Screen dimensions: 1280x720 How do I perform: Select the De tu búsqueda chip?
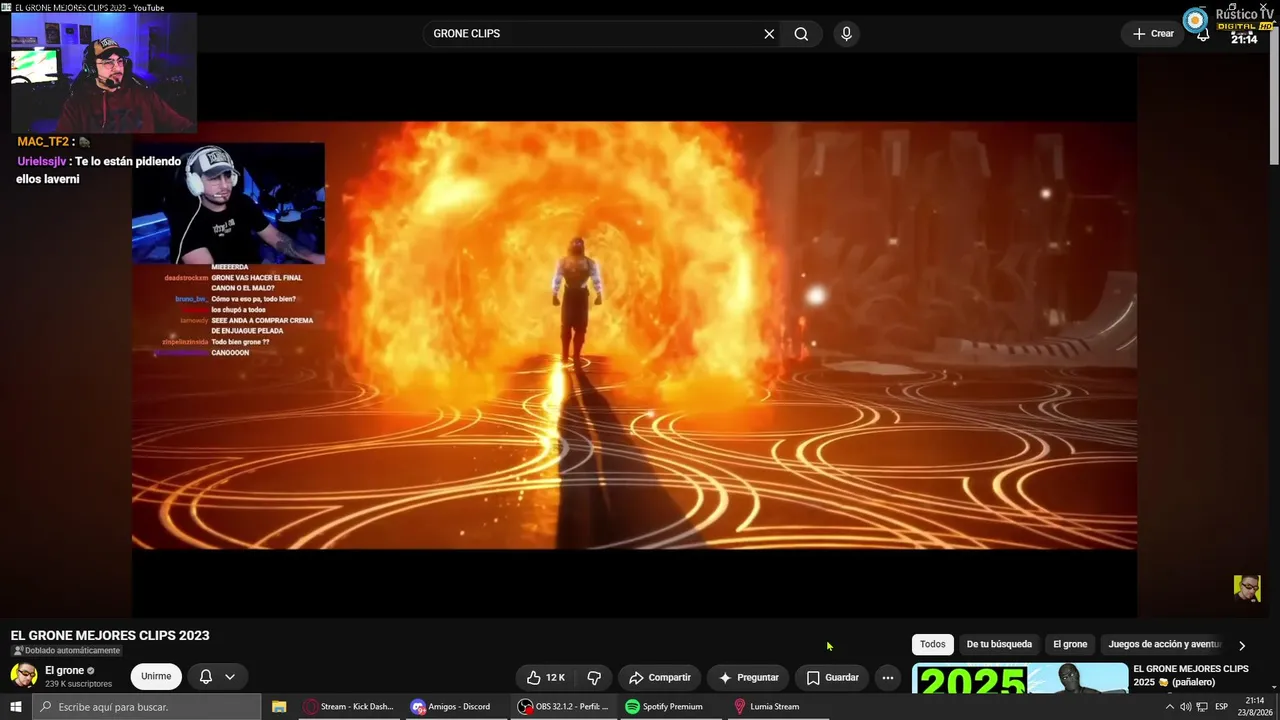pos(999,645)
